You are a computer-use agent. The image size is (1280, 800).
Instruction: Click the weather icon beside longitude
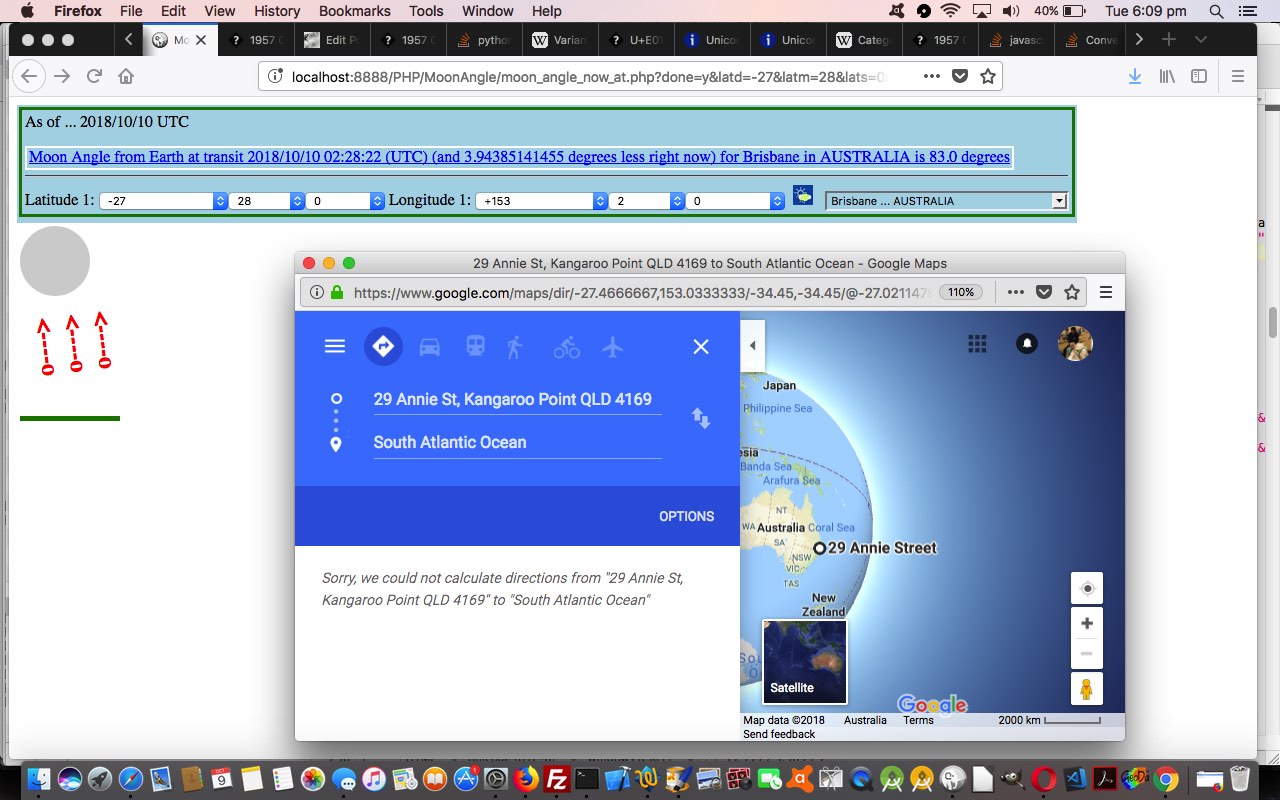coord(803,195)
